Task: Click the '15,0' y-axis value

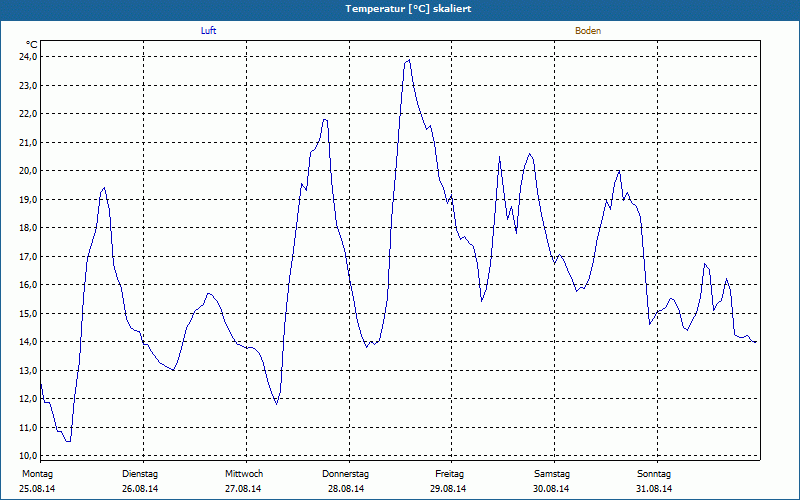Action: tap(28, 313)
